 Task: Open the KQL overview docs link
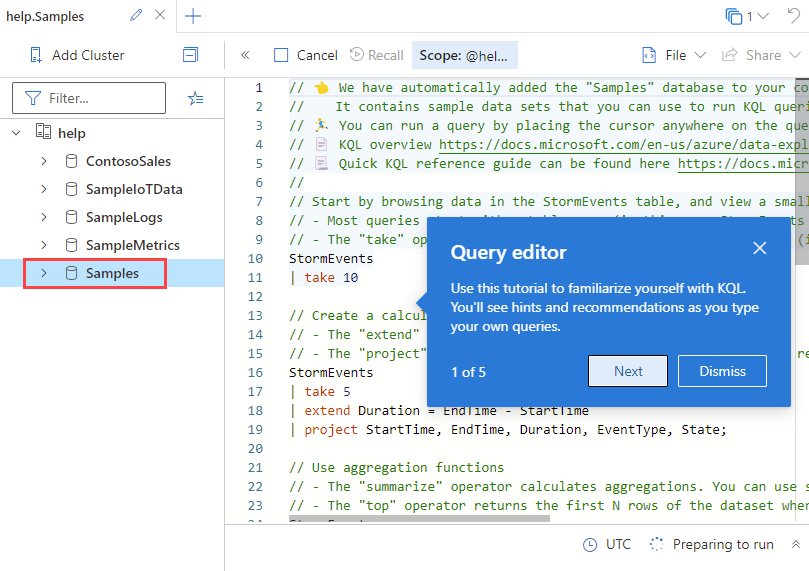pos(624,144)
